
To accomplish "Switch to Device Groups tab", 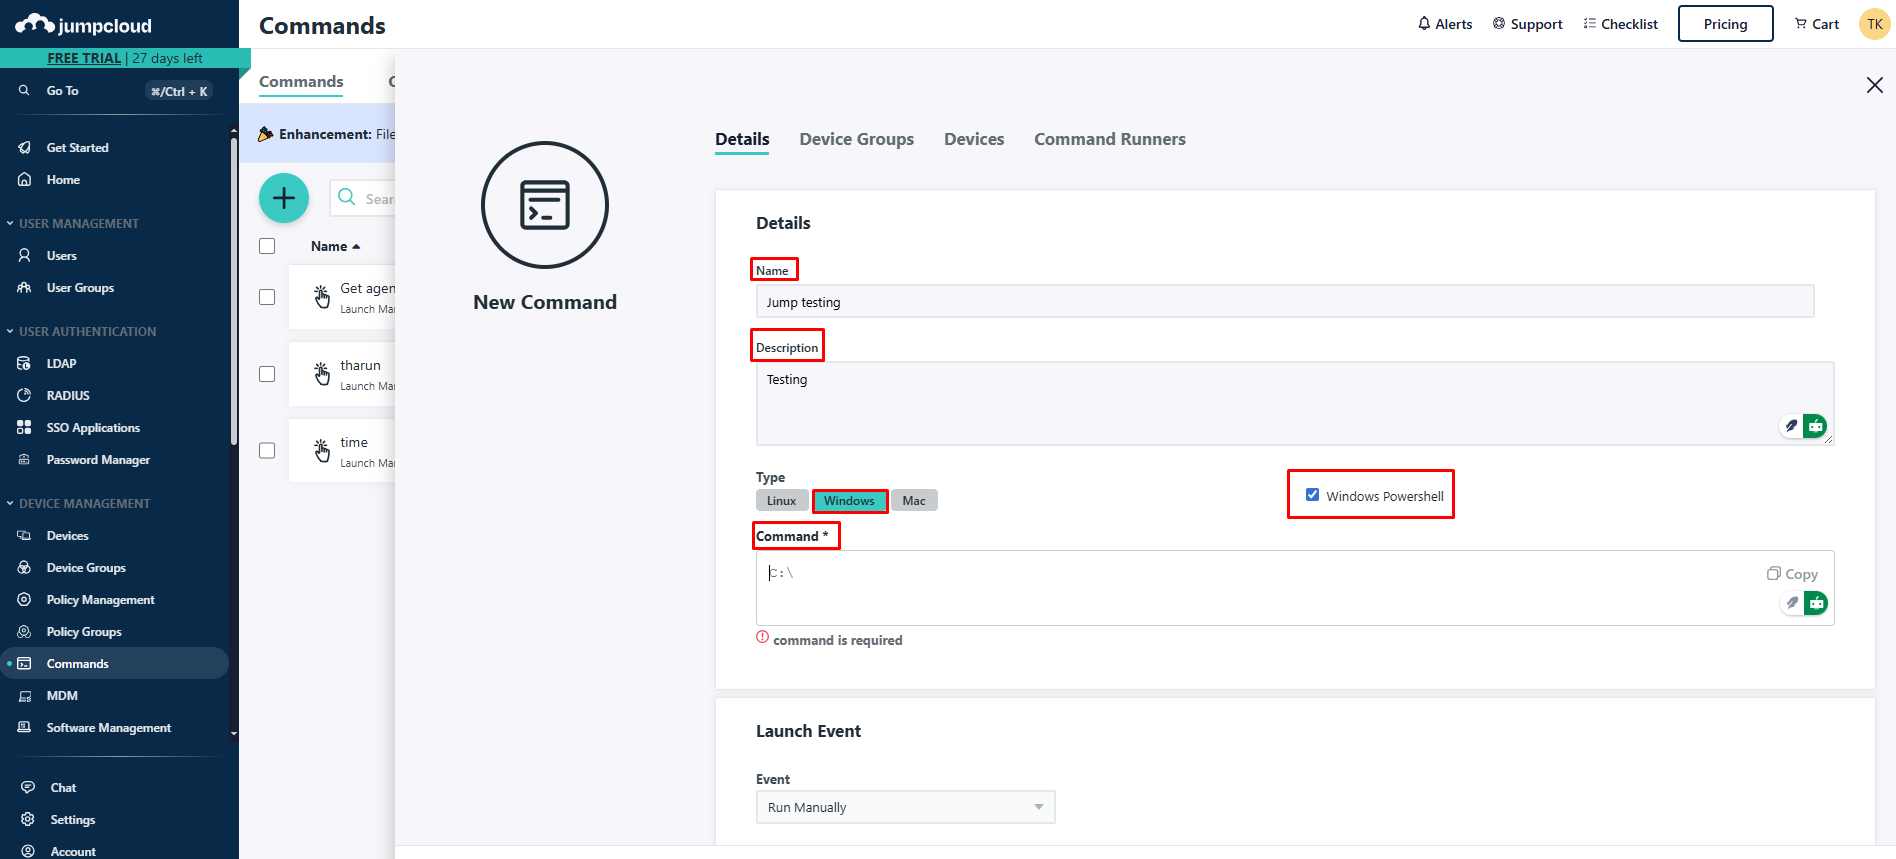I will pos(856,139).
